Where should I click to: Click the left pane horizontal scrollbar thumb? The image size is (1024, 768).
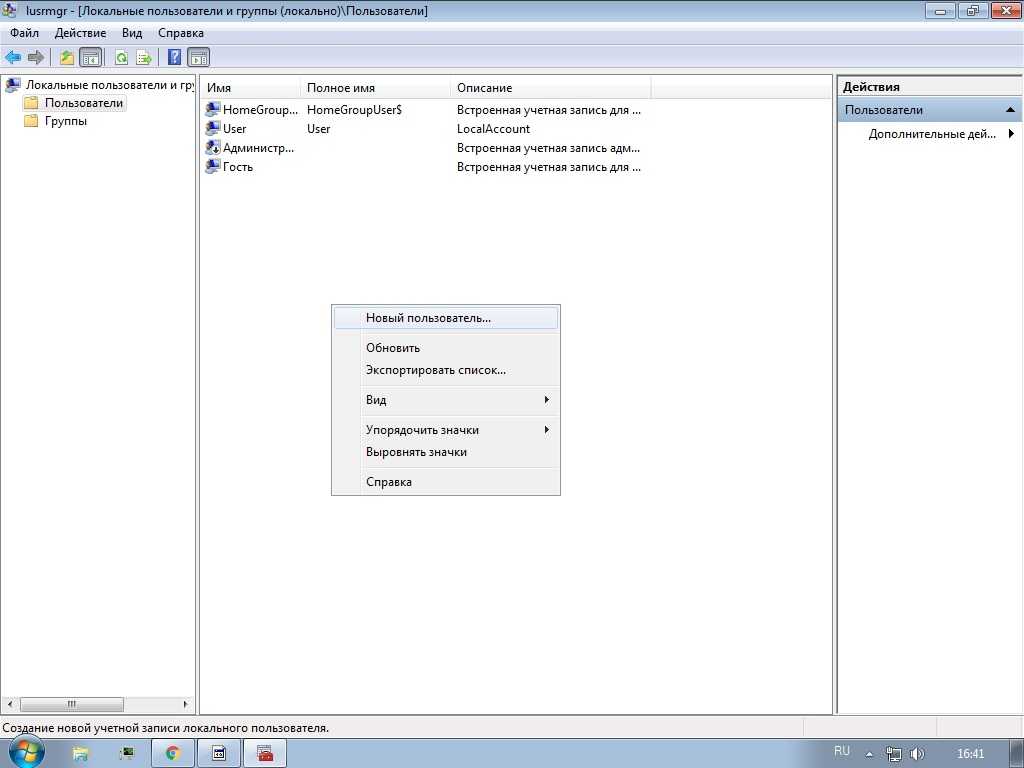pos(71,704)
